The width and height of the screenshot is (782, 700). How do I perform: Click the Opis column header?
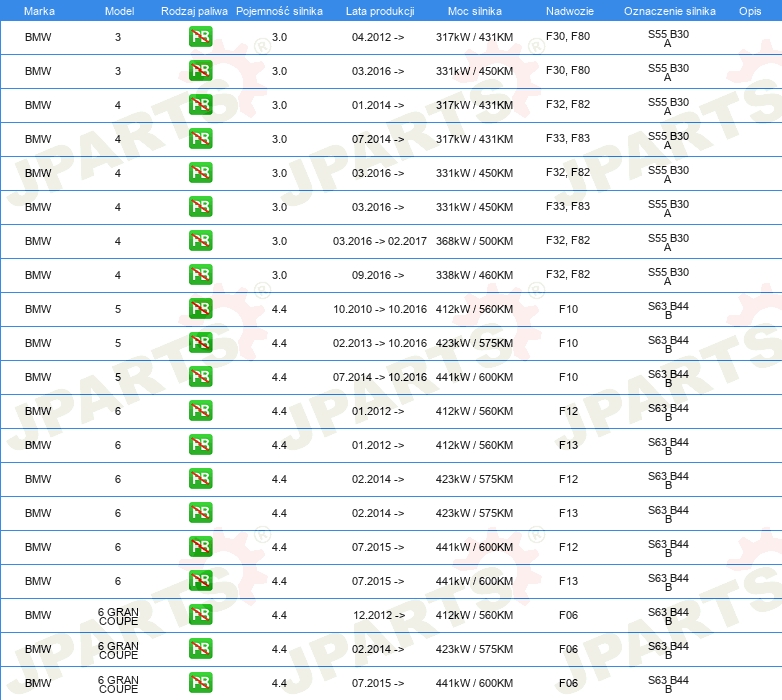(x=750, y=11)
